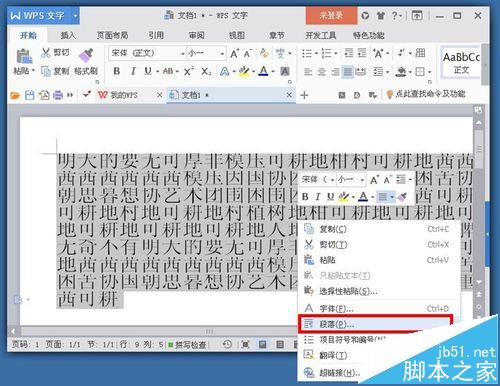
Task: Click mini toolbar format painter icon
Action: coord(402,197)
